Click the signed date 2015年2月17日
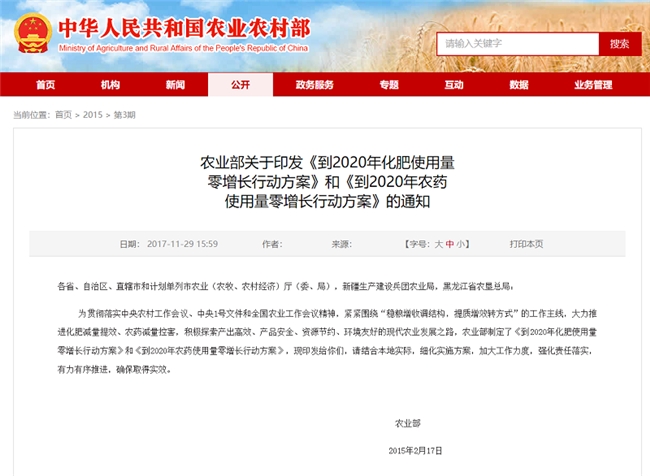This screenshot has height=476, width=650. click(415, 451)
